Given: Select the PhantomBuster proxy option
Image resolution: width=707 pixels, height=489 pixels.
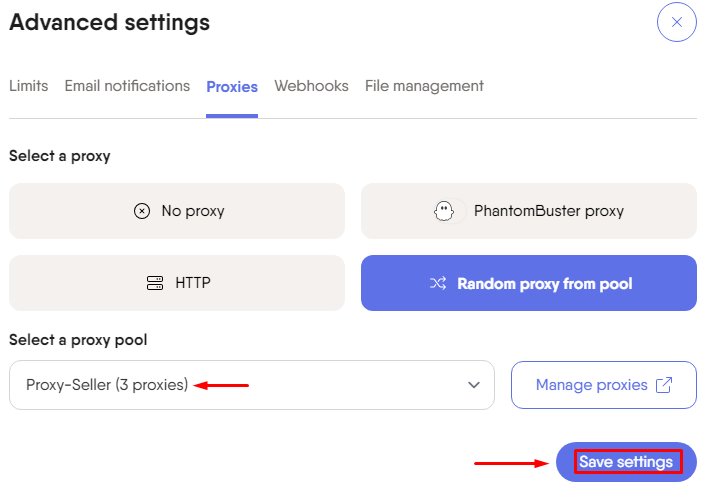Looking at the screenshot, I should tap(529, 211).
